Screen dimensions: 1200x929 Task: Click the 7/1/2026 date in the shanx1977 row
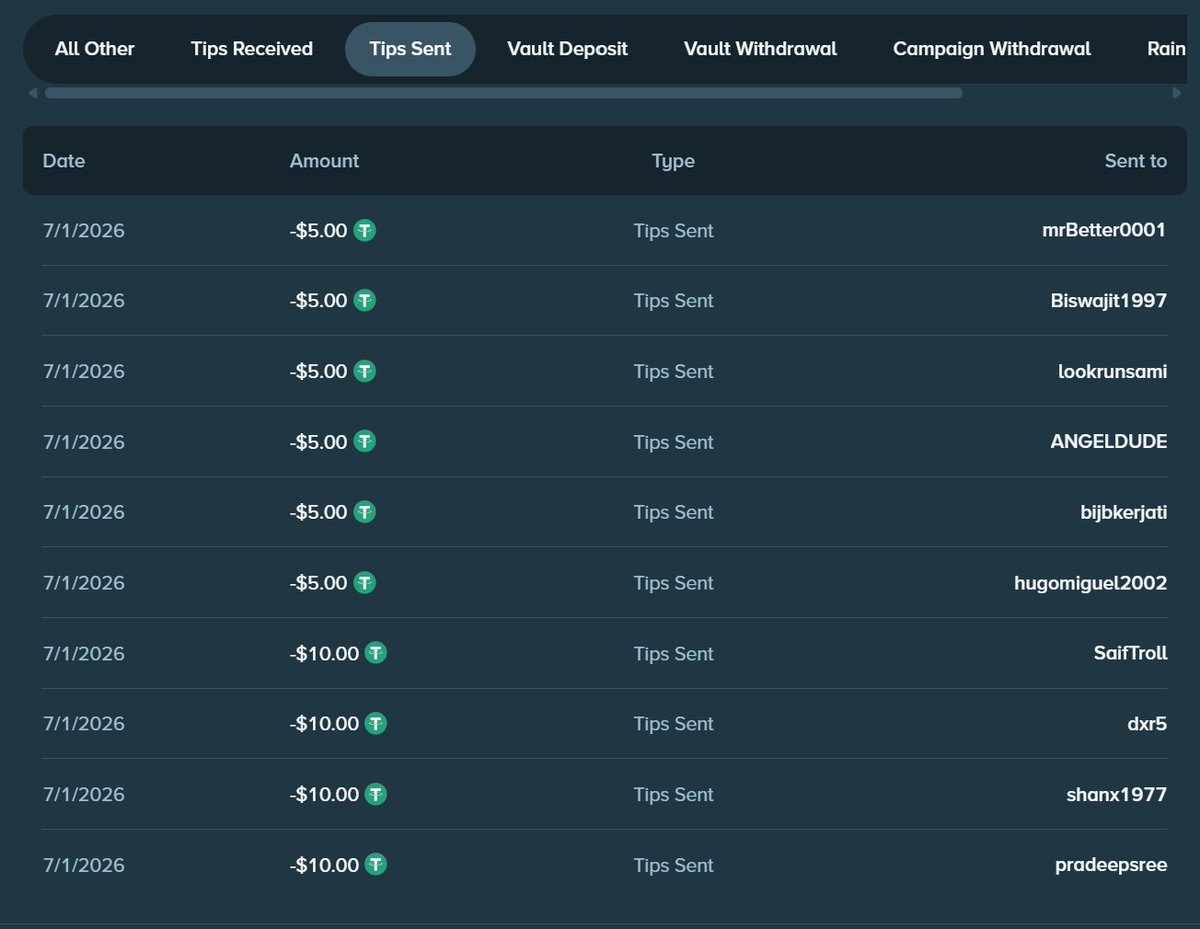[84, 794]
